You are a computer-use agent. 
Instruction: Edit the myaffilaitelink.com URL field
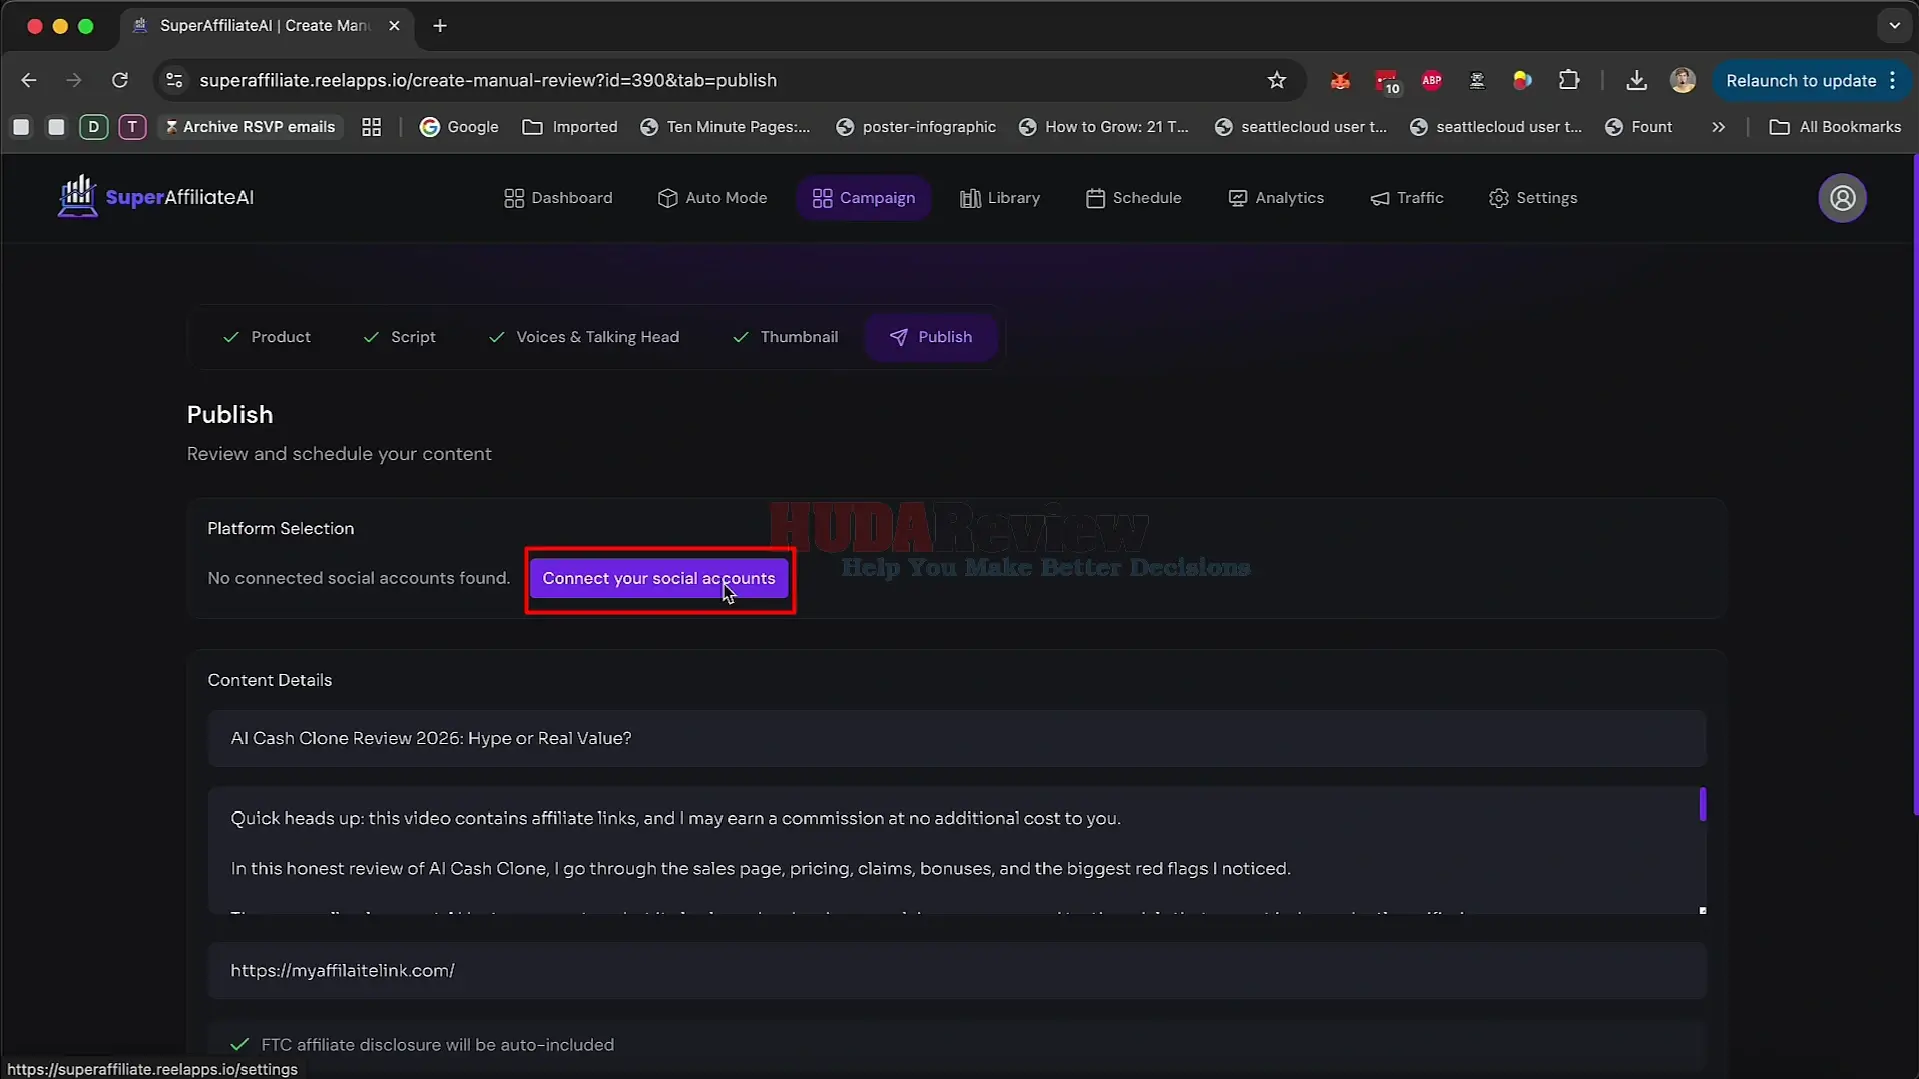click(x=956, y=970)
